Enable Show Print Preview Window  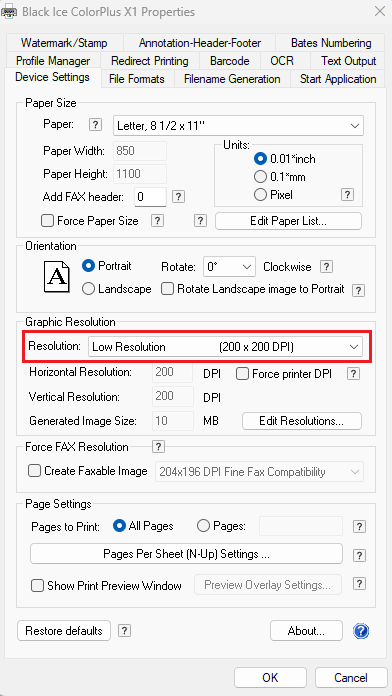[37, 585]
